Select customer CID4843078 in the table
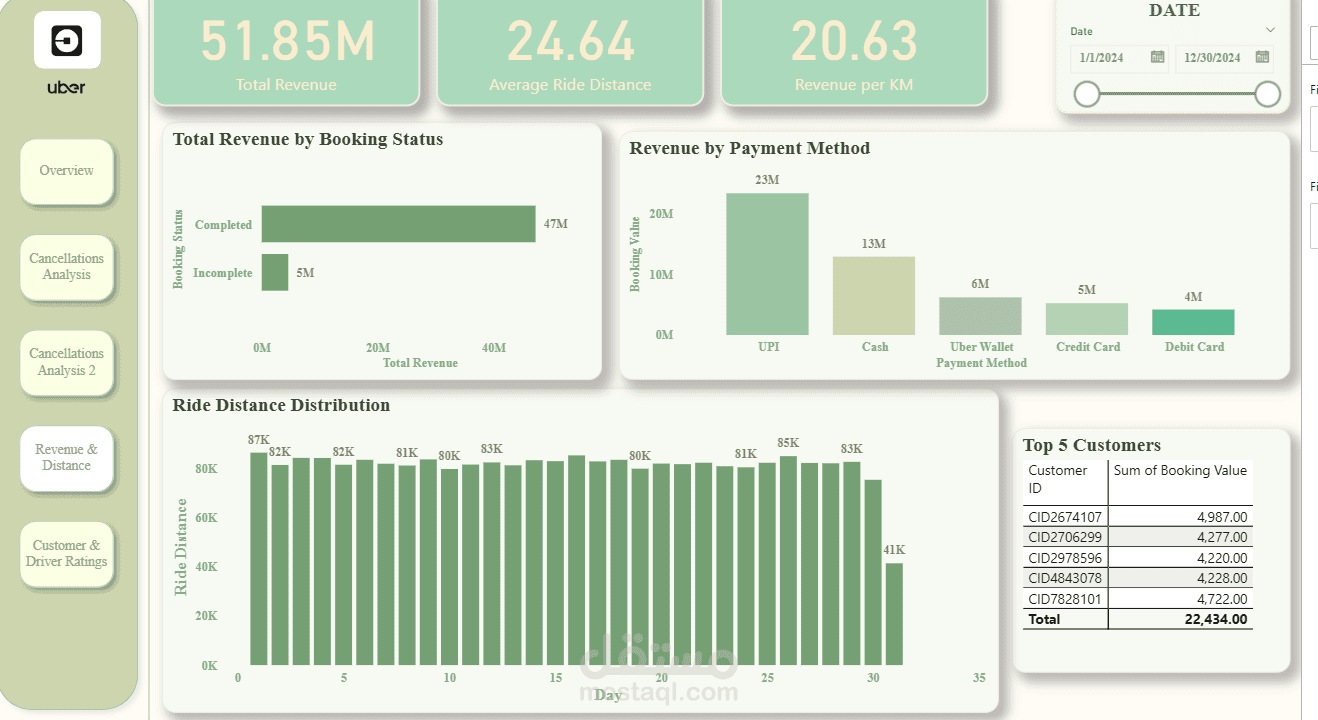This screenshot has height=720, width=1318. (x=1065, y=578)
